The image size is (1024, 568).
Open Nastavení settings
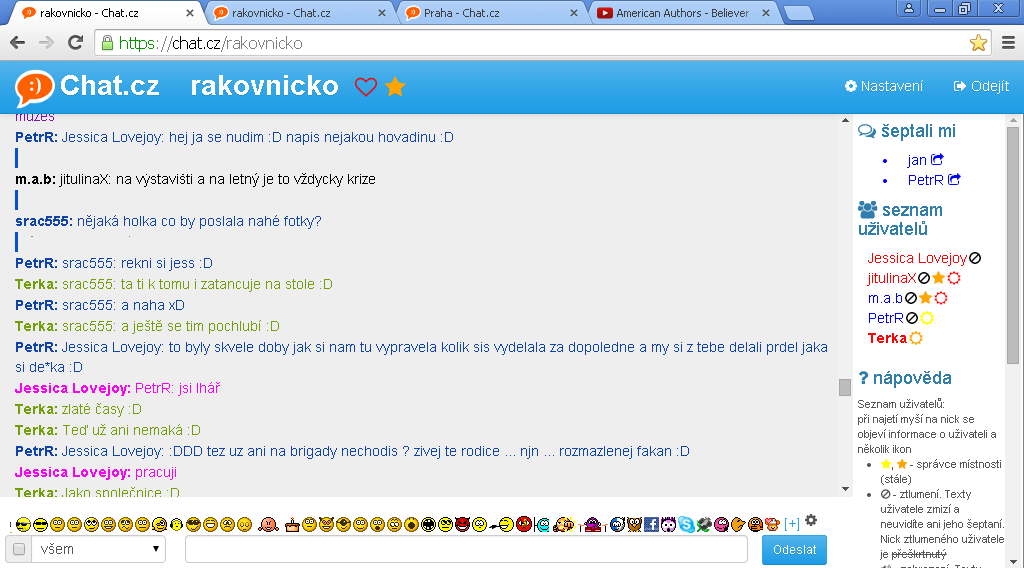884,86
